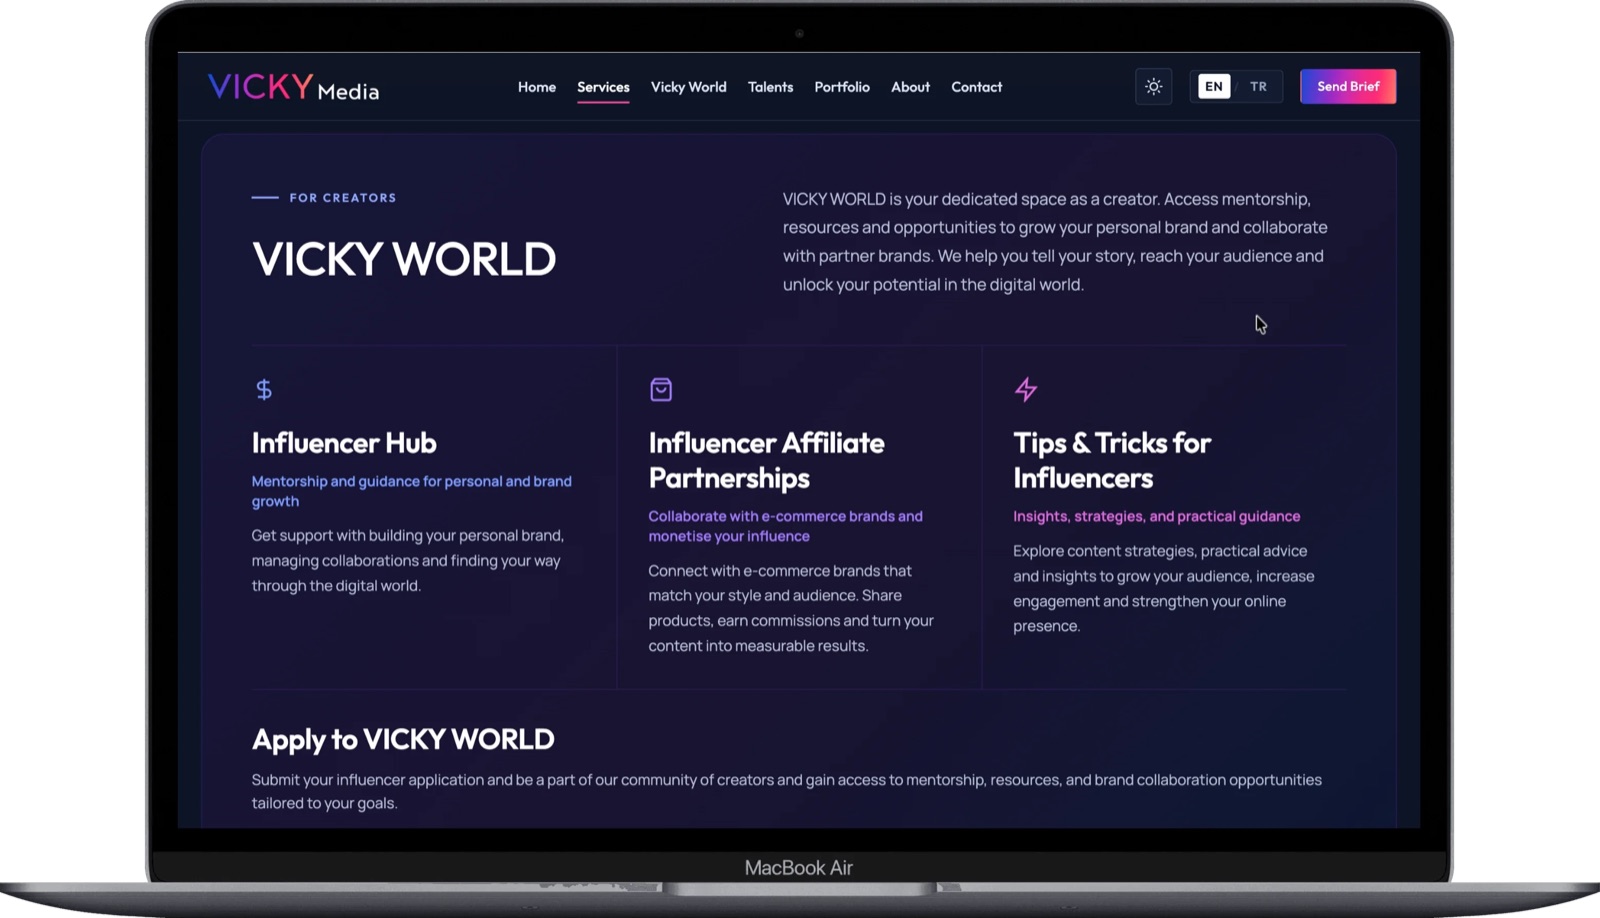Screen dimensions: 1600x918
Task: Click the Send Brief button
Action: point(1348,87)
